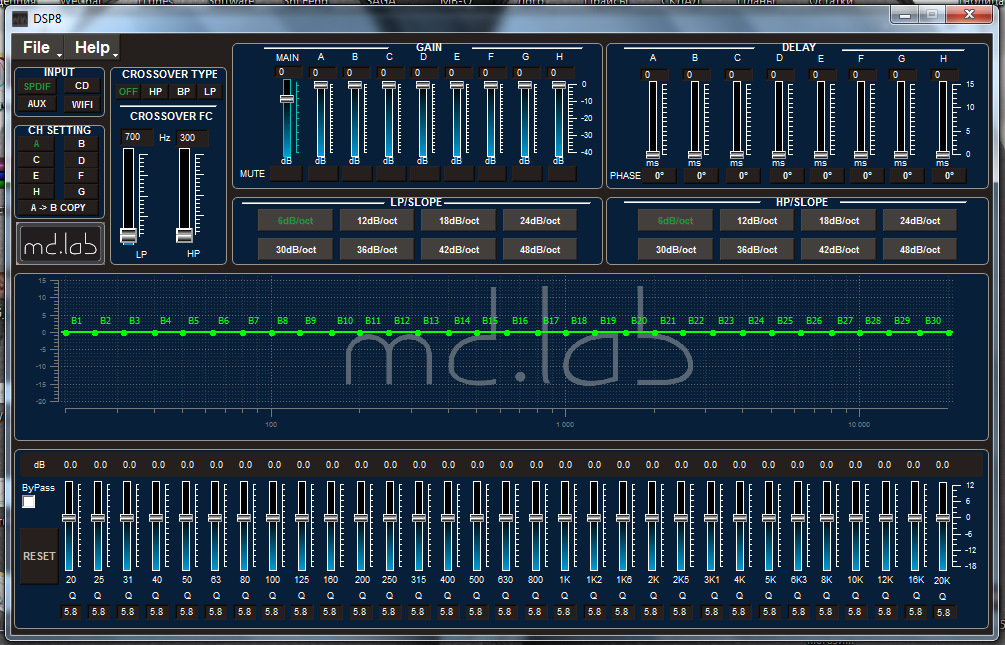Select WIFI input
This screenshot has width=1005, height=645.
click(82, 104)
